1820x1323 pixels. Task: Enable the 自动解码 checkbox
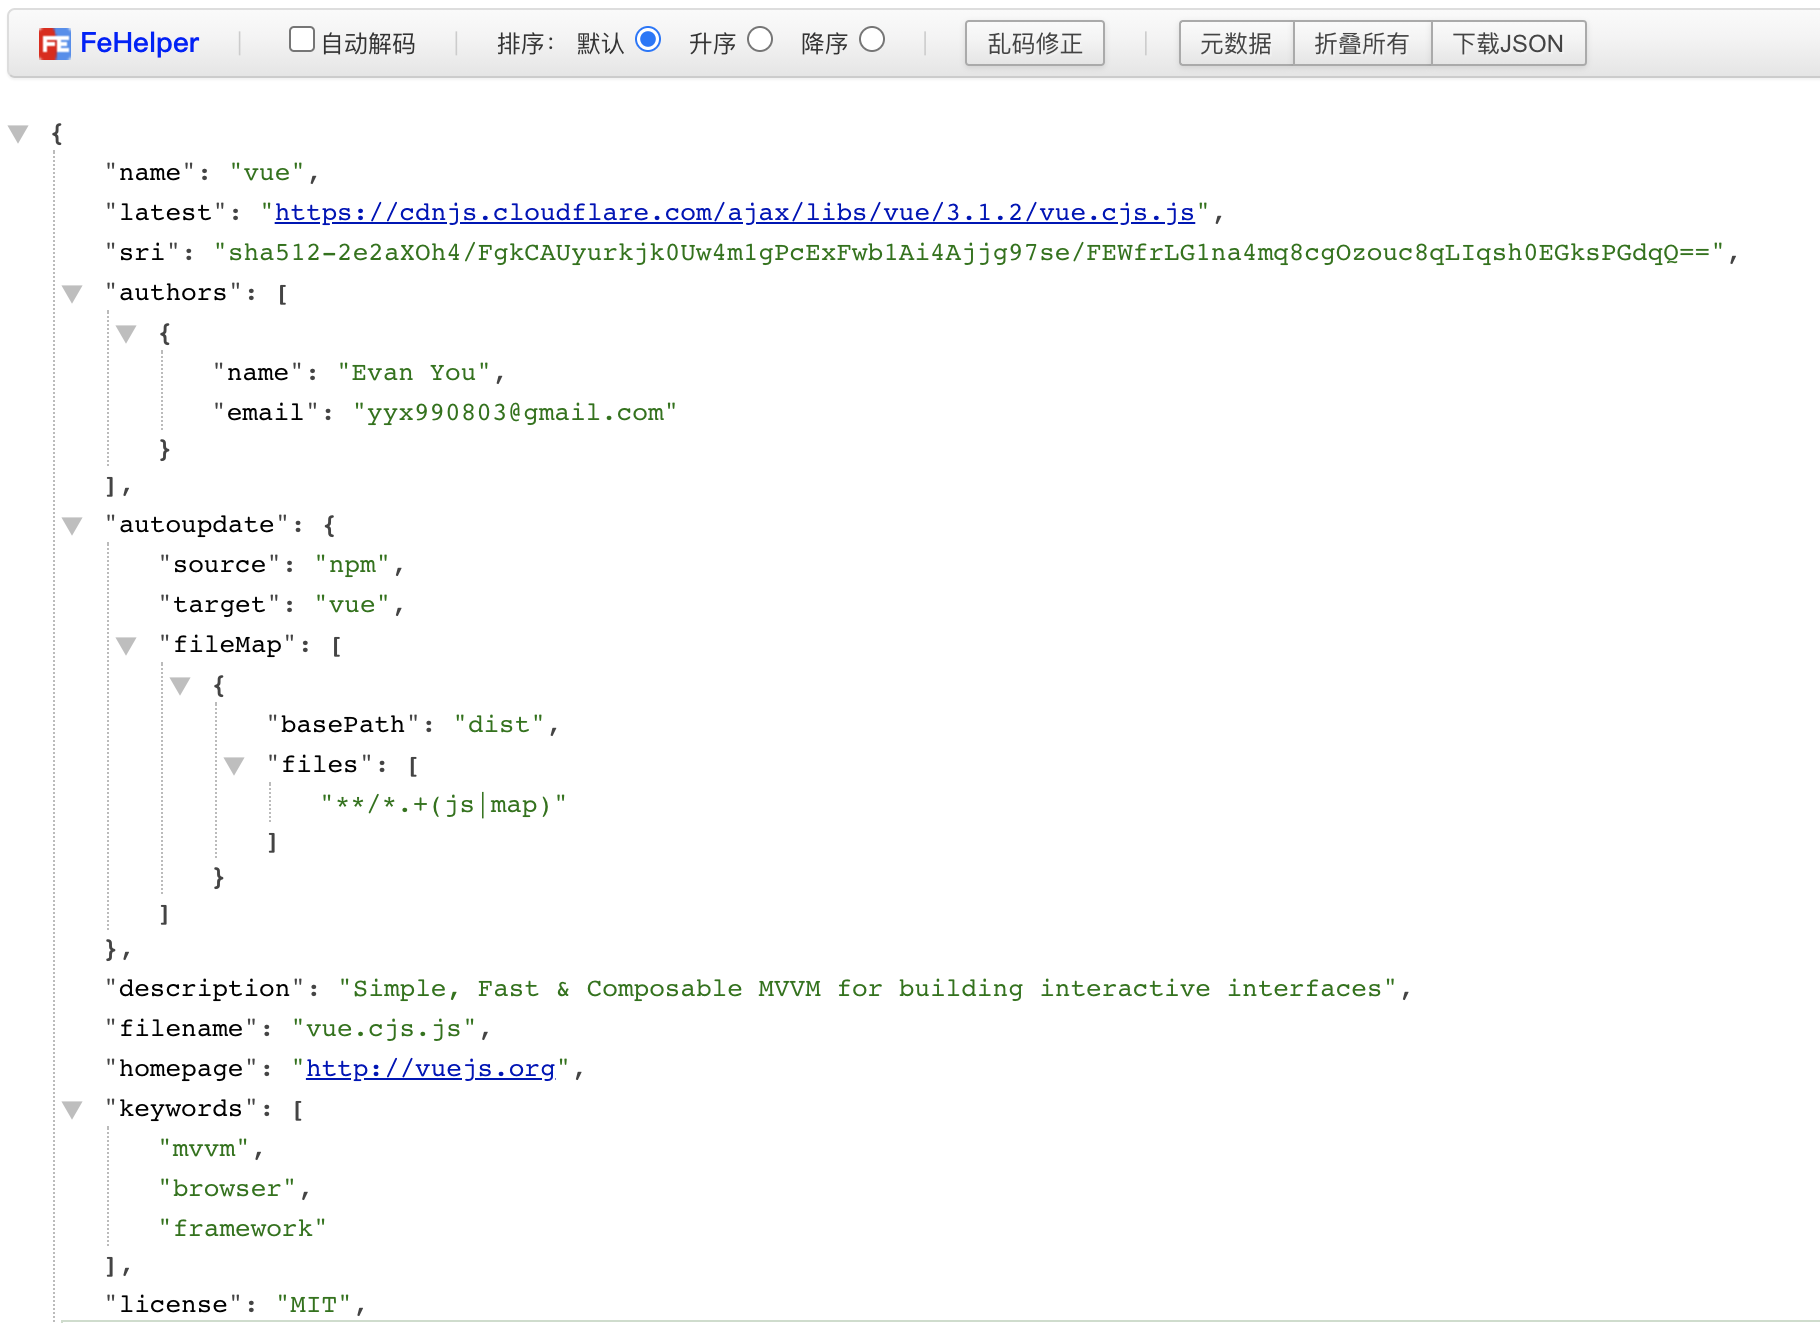point(301,40)
